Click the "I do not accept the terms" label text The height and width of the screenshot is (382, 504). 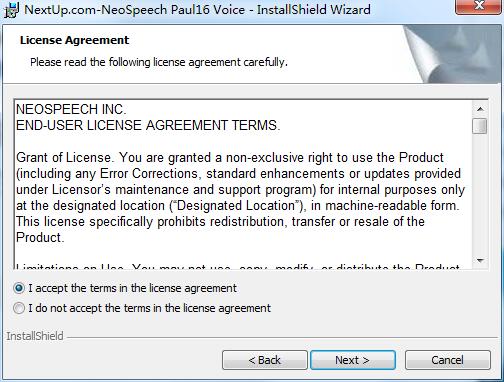(150, 308)
